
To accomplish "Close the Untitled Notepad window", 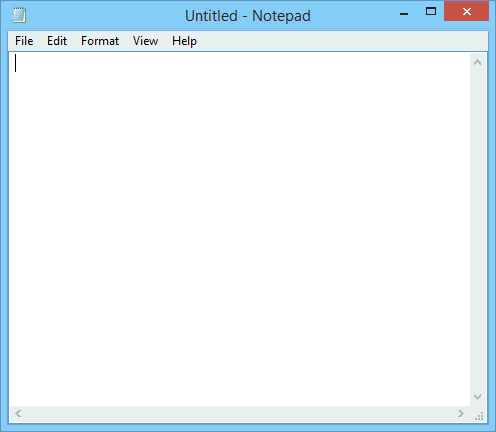I will tap(466, 11).
